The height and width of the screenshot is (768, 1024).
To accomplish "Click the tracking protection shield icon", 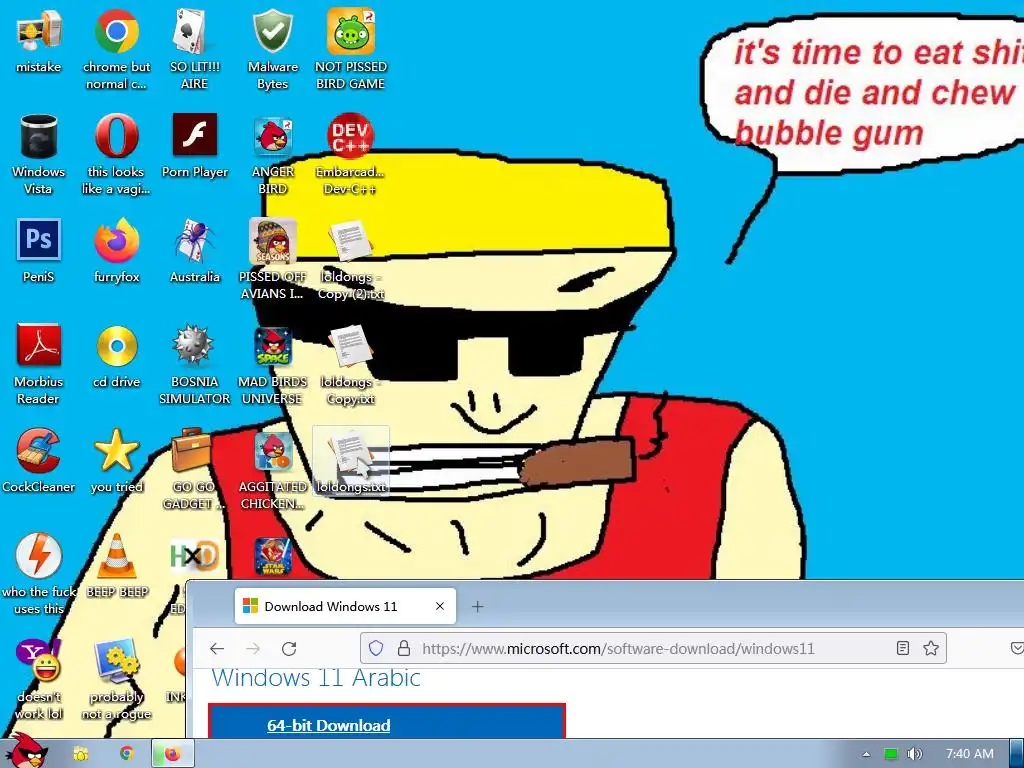I will pyautogui.click(x=376, y=648).
